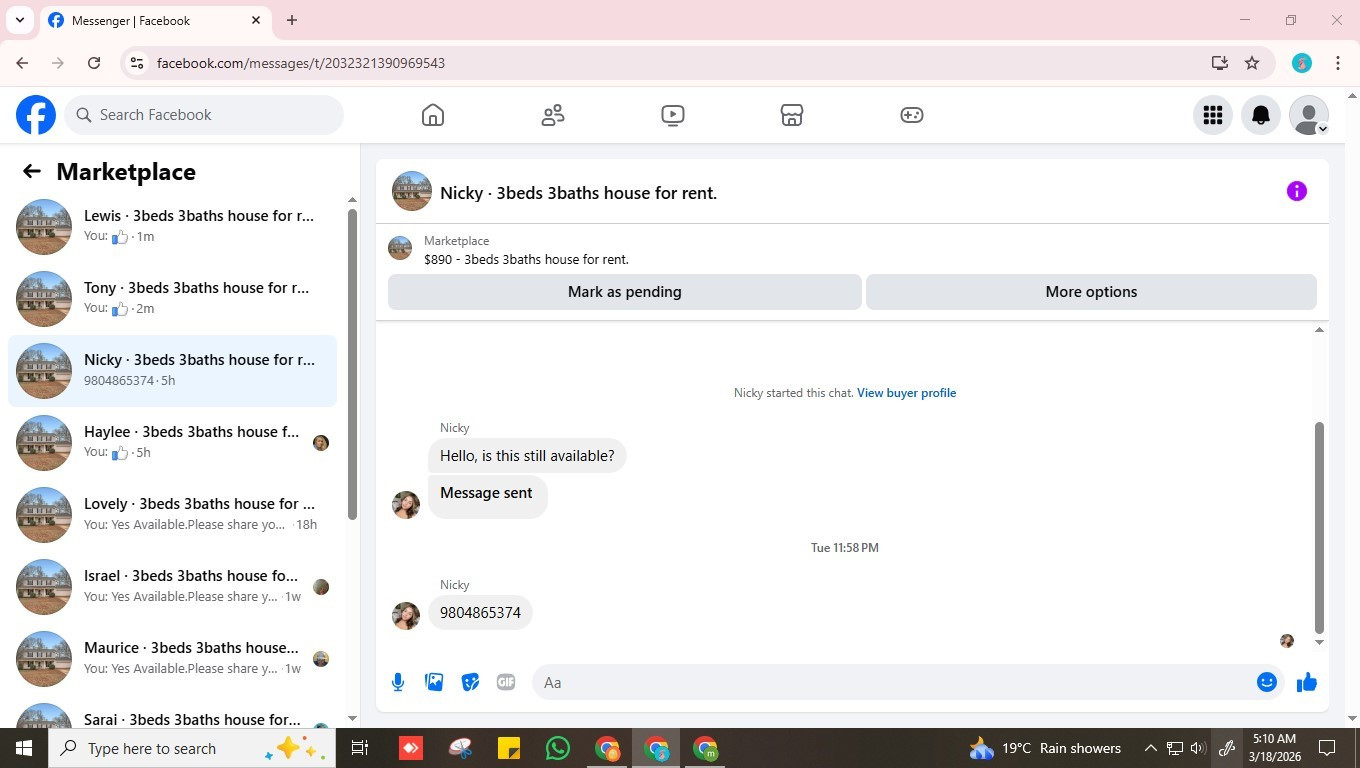
Task: Open the Video (Watch) icon
Action: [673, 115]
